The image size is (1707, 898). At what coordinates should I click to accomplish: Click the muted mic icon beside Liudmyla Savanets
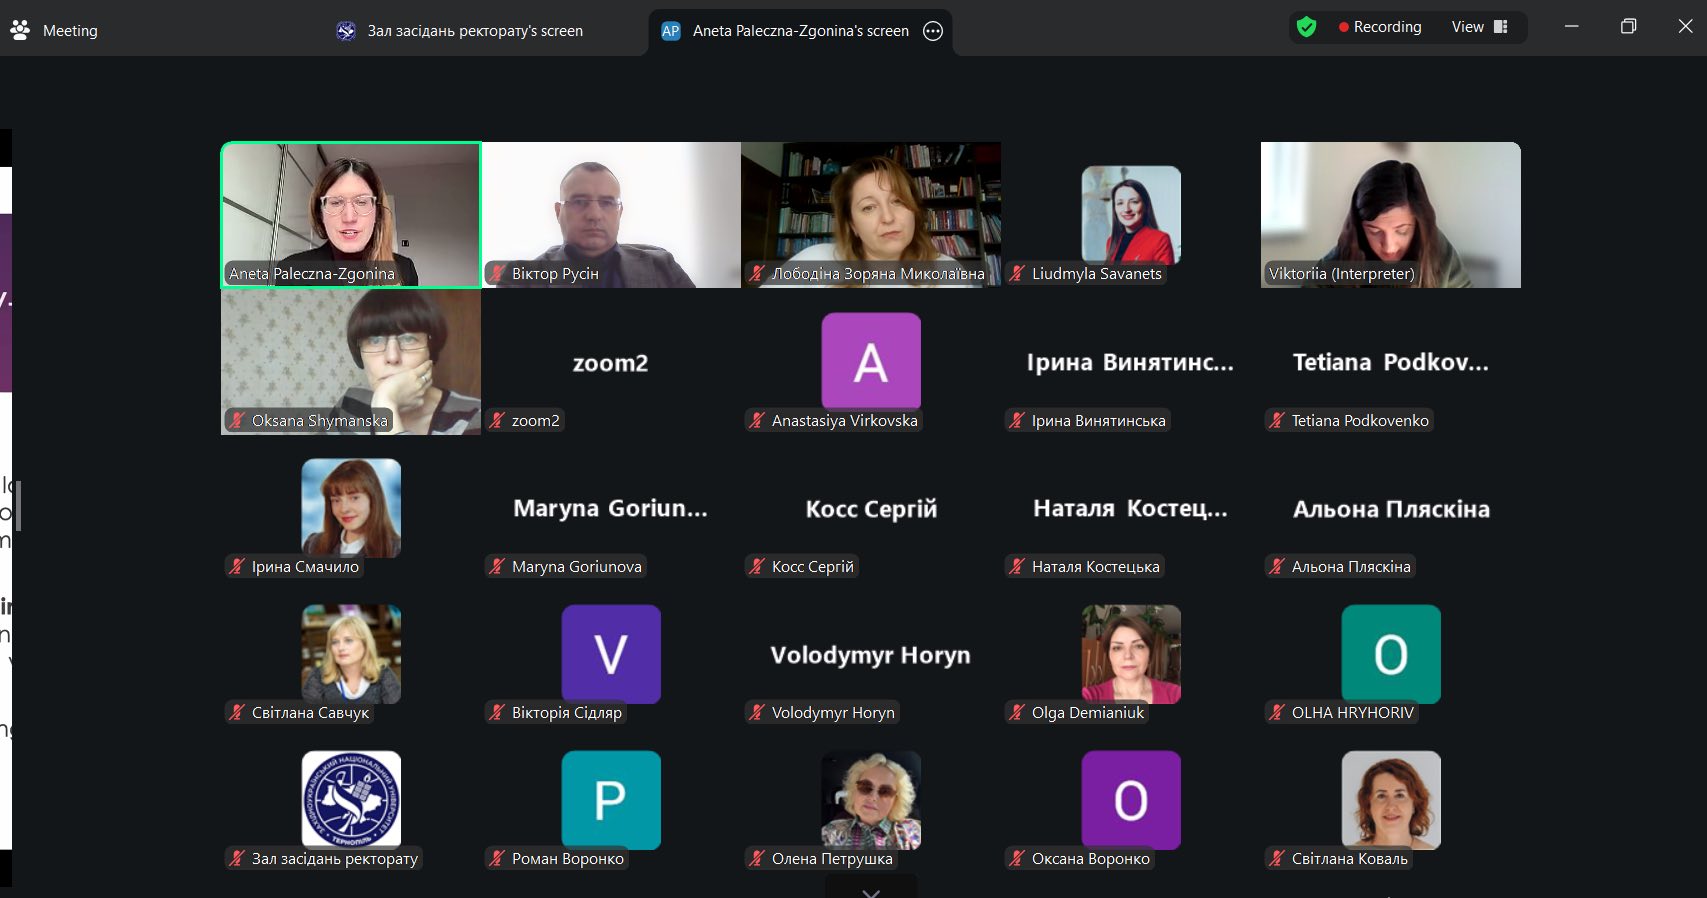click(1017, 274)
